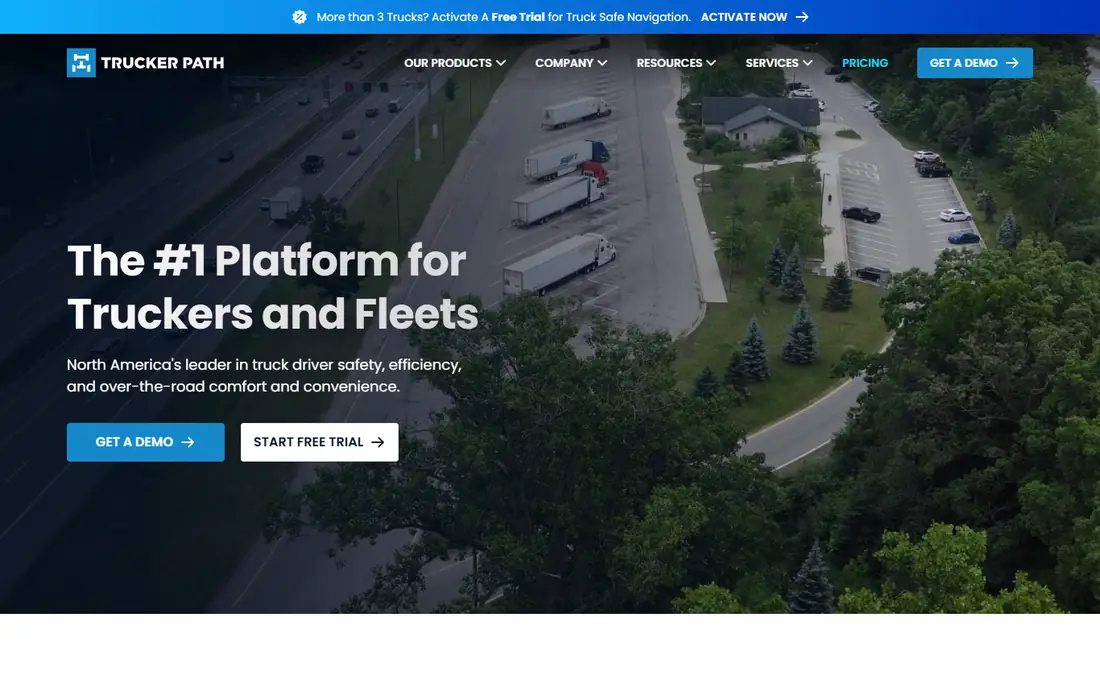Click the Trucker Path logo icon
This screenshot has height=688, width=1100.
pos(81,62)
